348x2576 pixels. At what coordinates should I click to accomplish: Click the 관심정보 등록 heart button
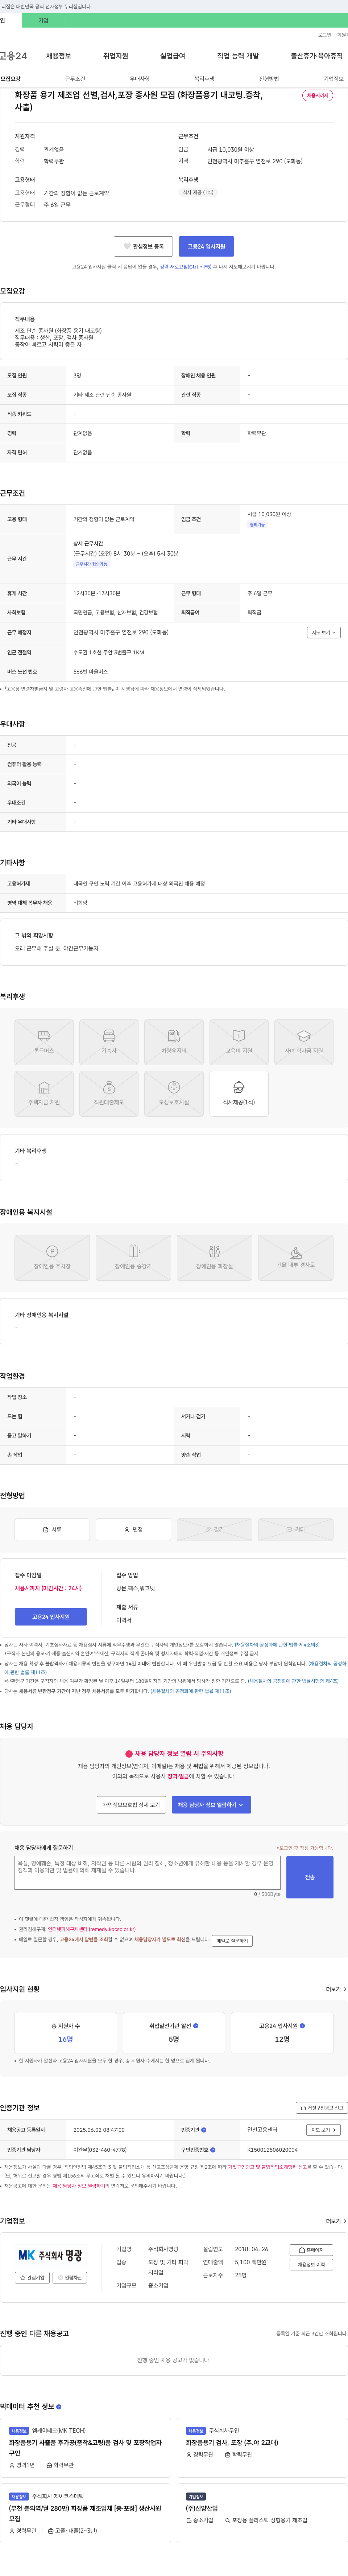pos(143,246)
